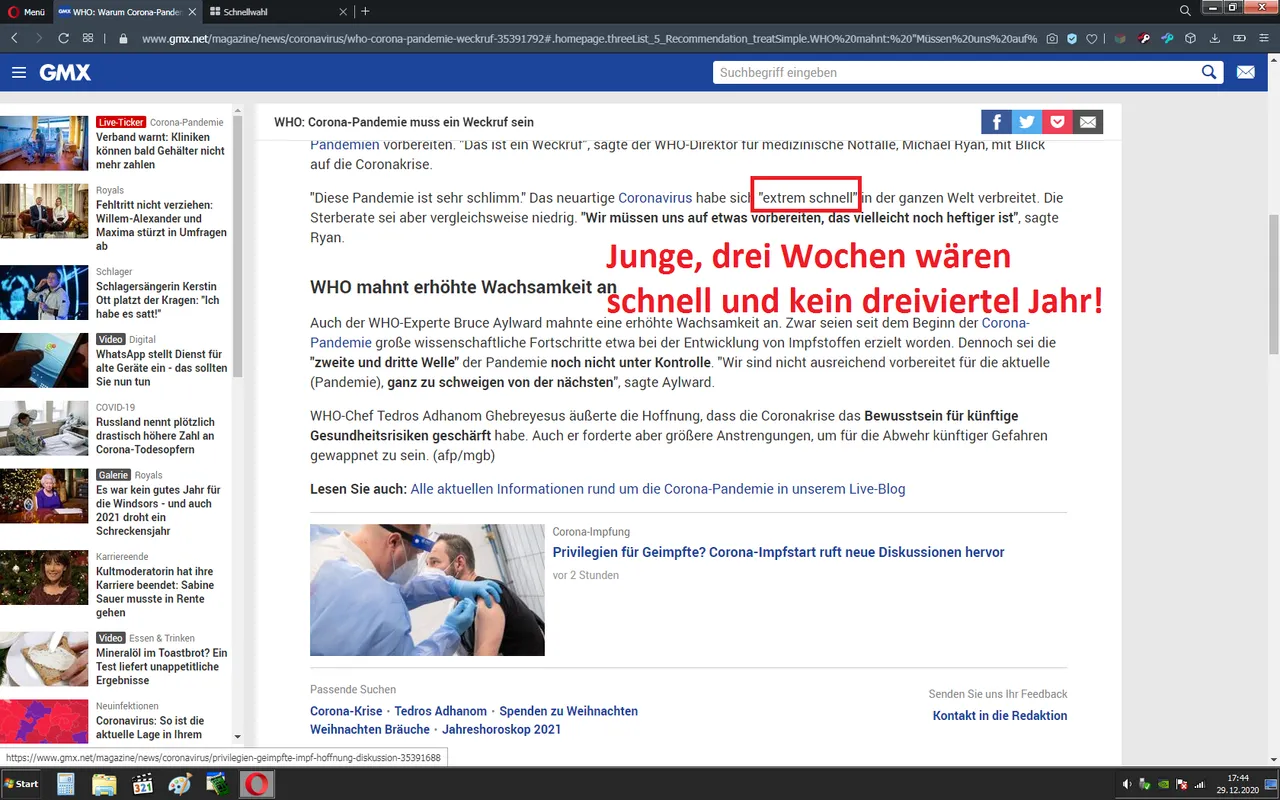This screenshot has width=1280, height=800.
Task: Open Easy Setup sliders icon
Action: pos(1265,39)
